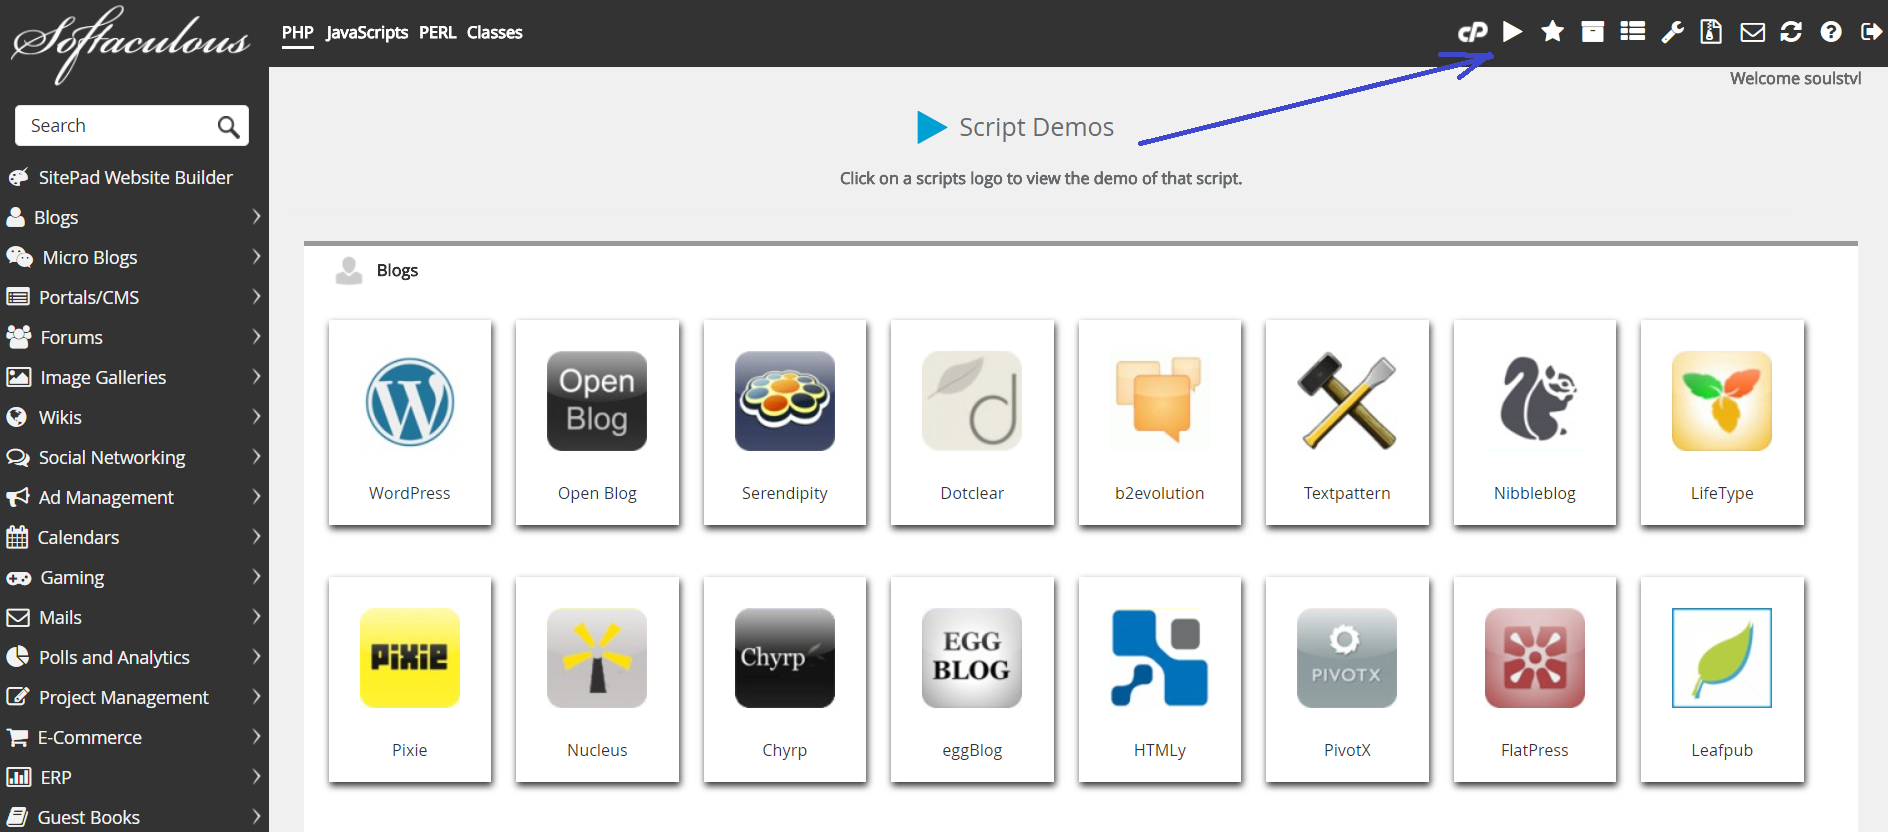The height and width of the screenshot is (832, 1888).
Task: Switch to the JavaScripts tab
Action: click(x=367, y=32)
